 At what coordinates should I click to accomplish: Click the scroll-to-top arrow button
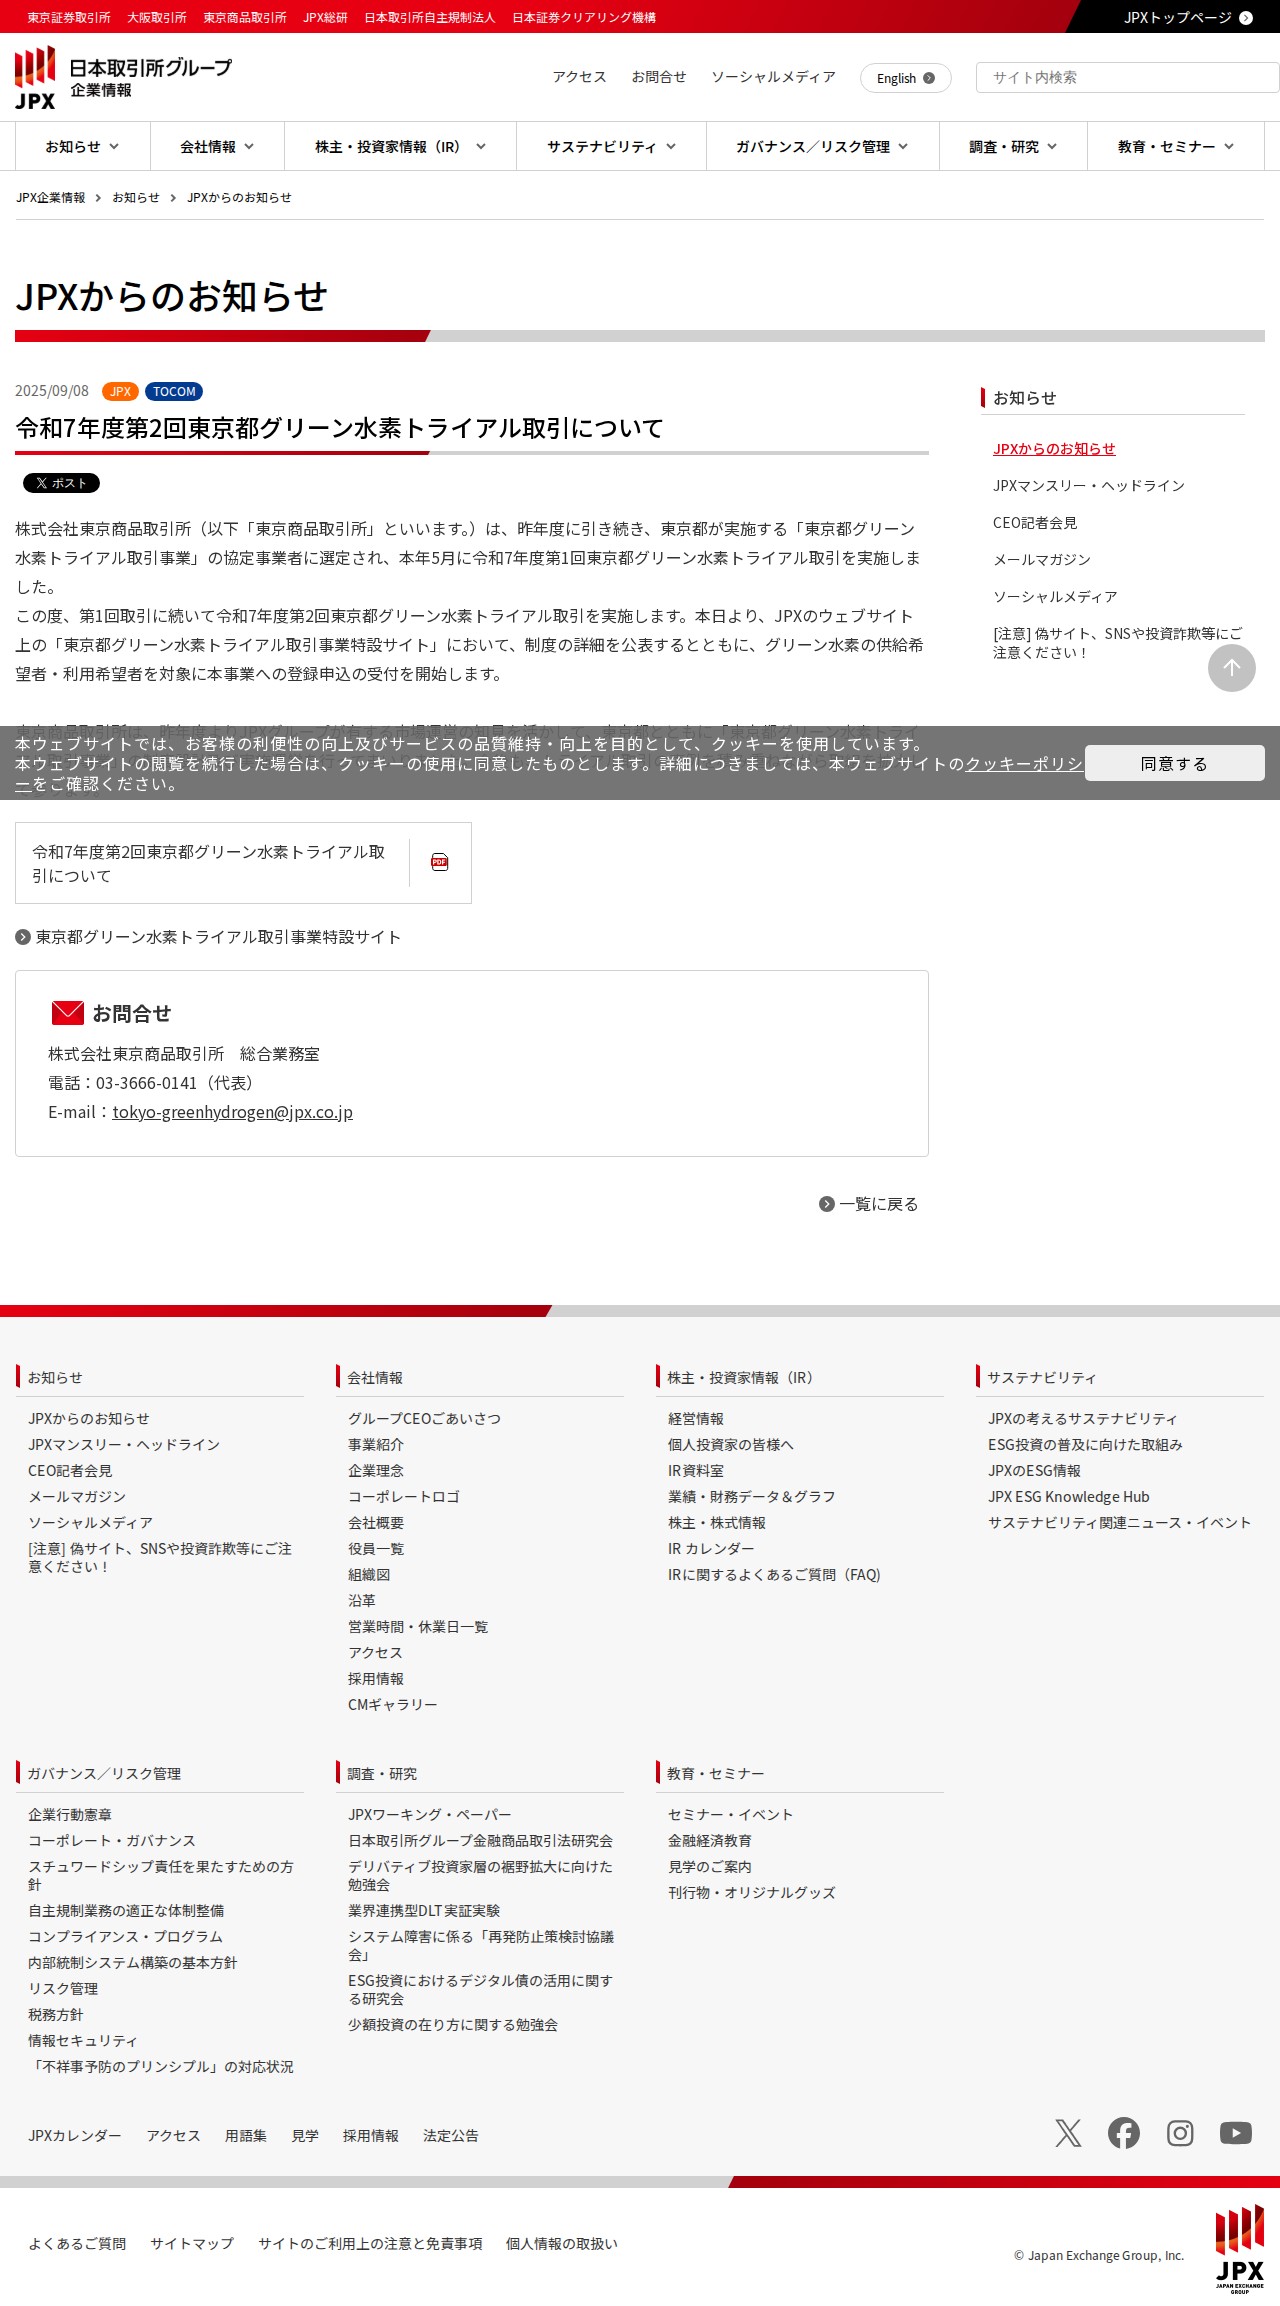(1232, 668)
